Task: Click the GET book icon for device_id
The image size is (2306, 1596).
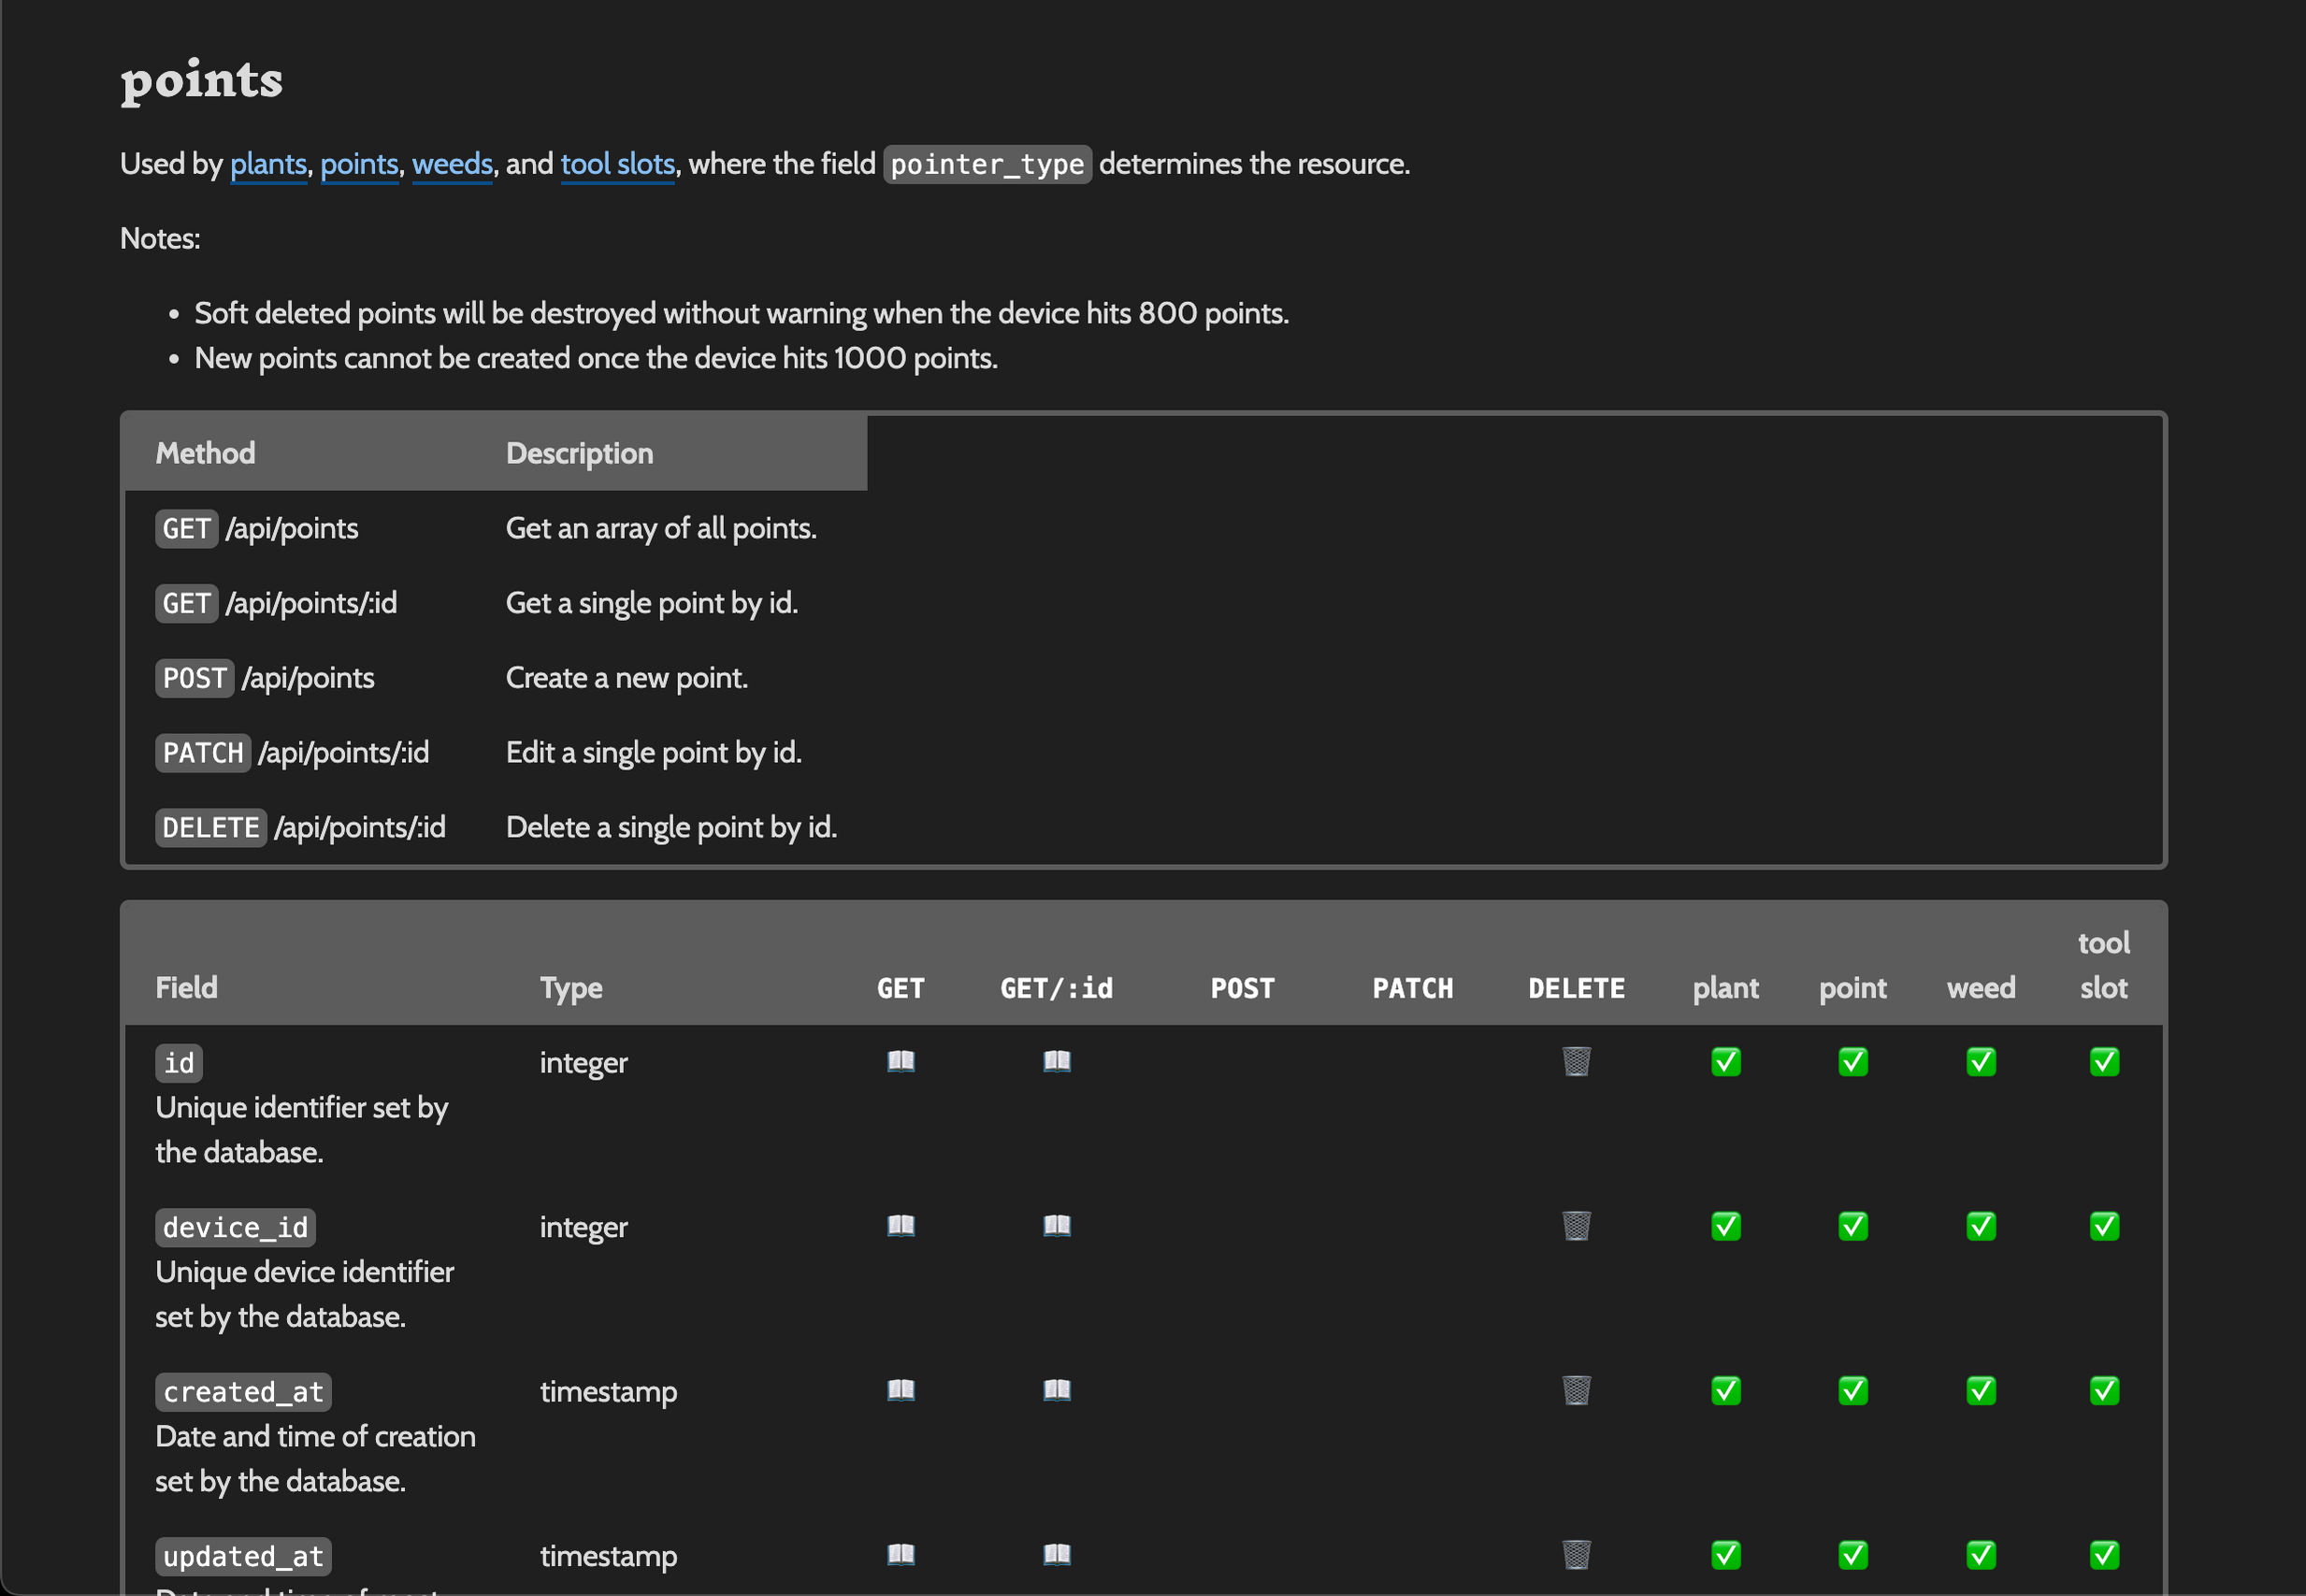Action: pyautogui.click(x=900, y=1226)
